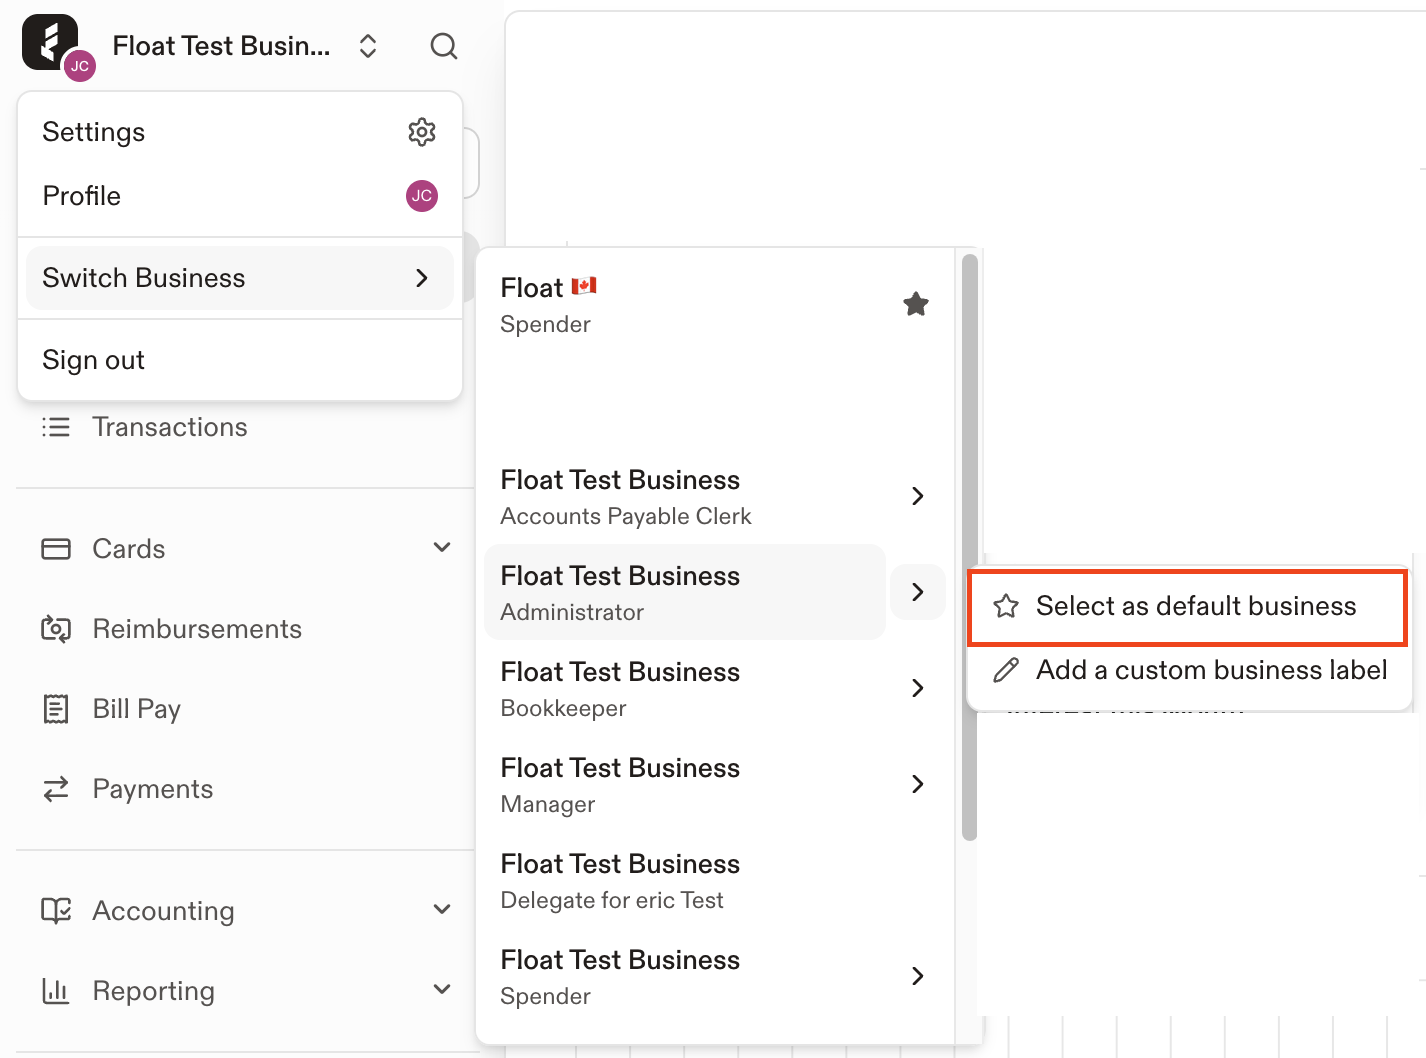The width and height of the screenshot is (1426, 1058).
Task: Click the Float logo avatar icon
Action: point(50,42)
